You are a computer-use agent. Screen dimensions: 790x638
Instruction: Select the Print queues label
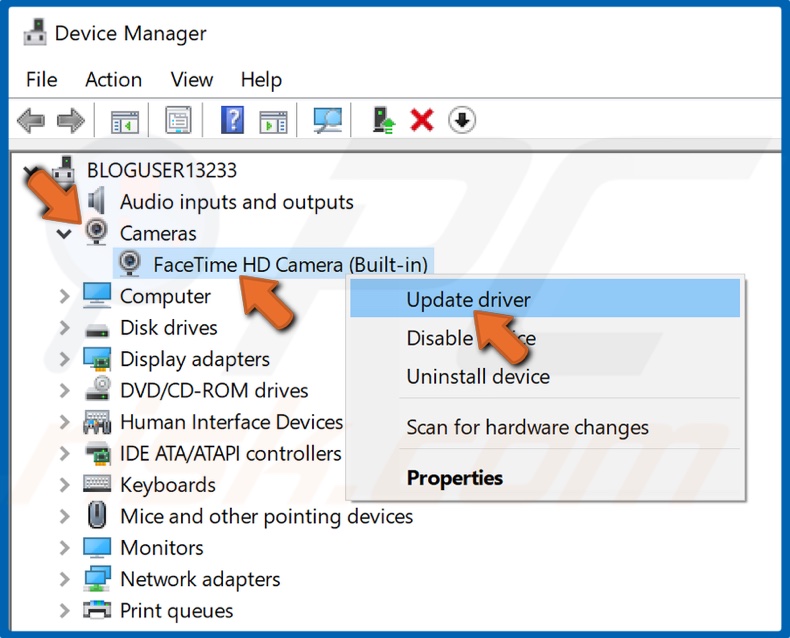176,611
